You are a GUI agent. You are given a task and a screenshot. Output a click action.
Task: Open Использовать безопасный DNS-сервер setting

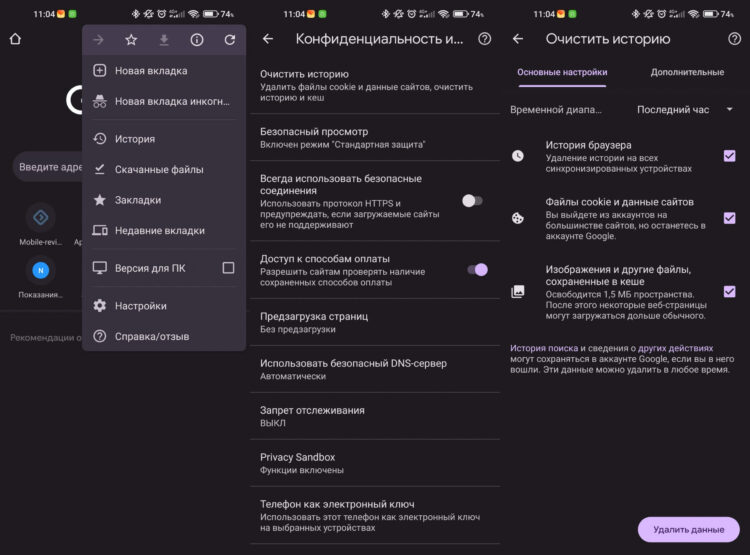pos(375,369)
